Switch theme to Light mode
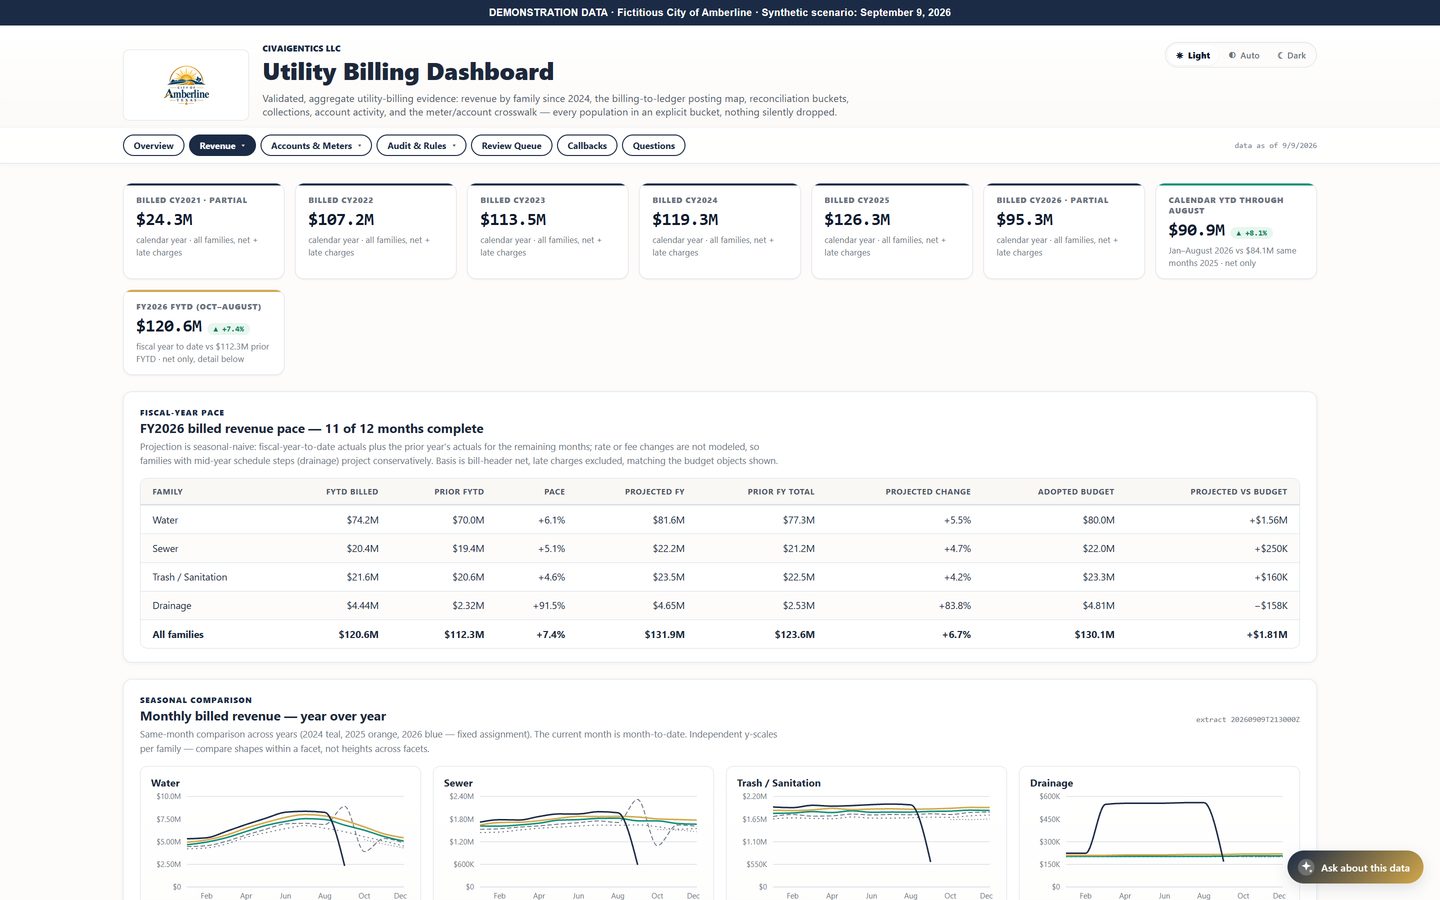Screen dimensions: 1440x900 tap(1193, 56)
